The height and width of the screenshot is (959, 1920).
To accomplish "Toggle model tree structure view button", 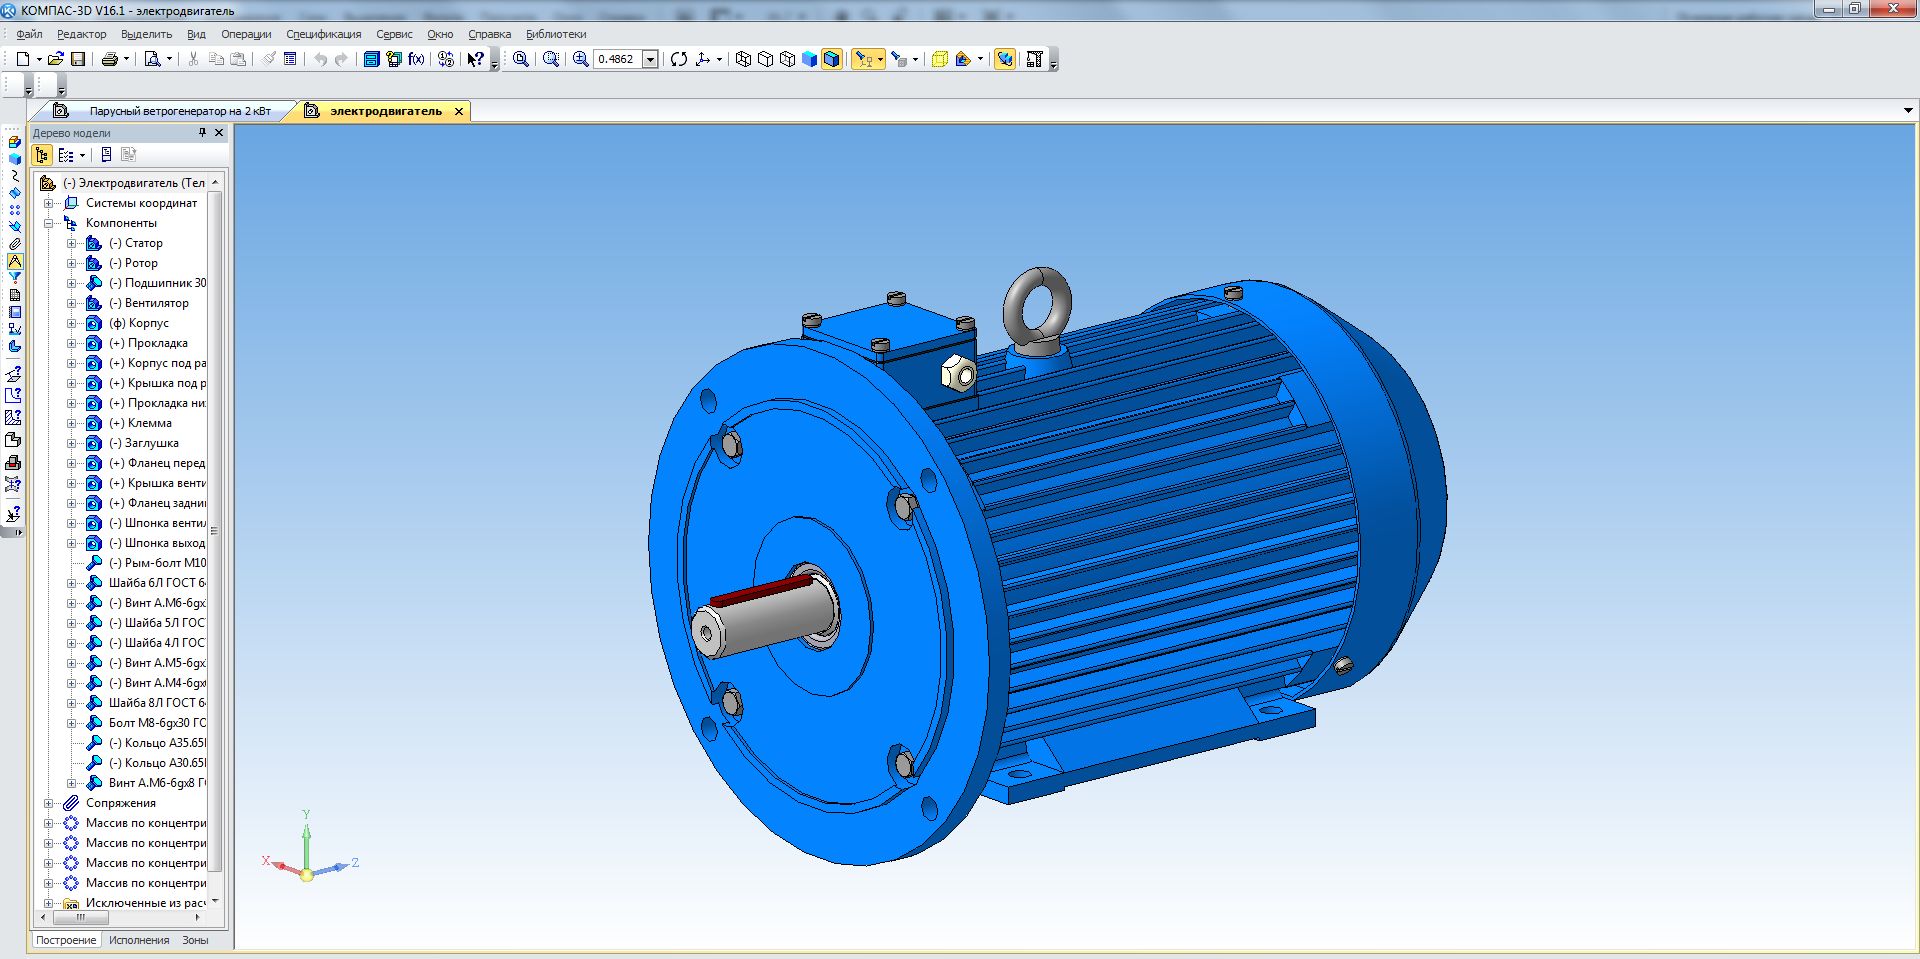I will coord(42,155).
